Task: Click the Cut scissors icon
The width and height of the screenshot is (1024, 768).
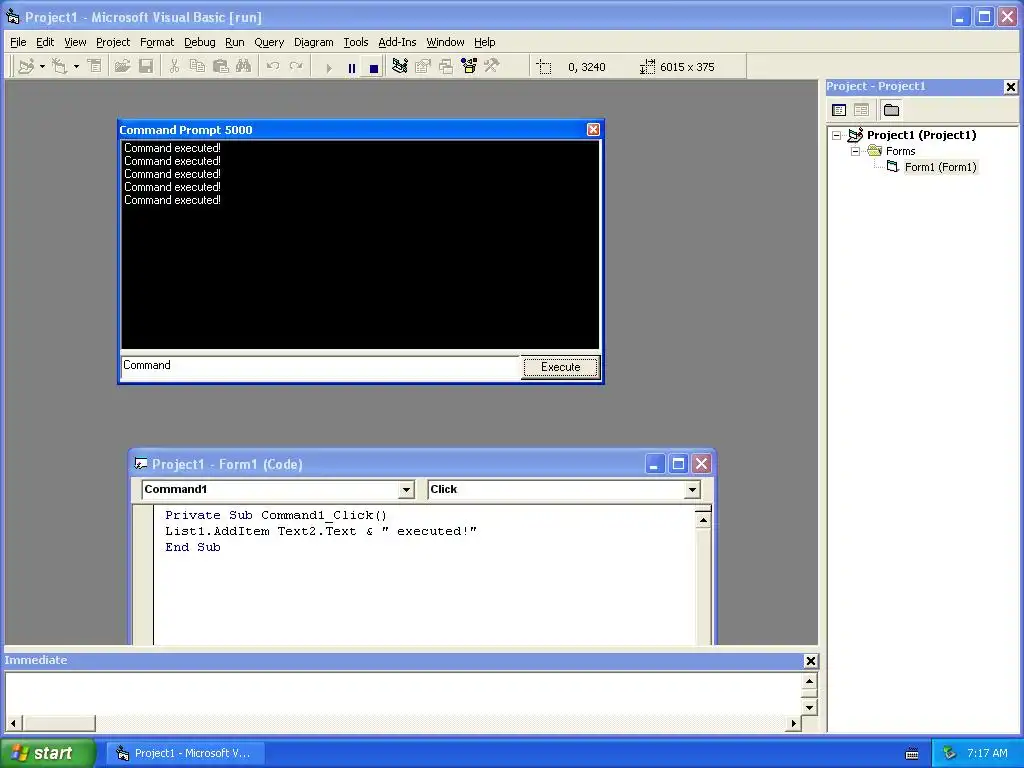Action: coord(174,66)
